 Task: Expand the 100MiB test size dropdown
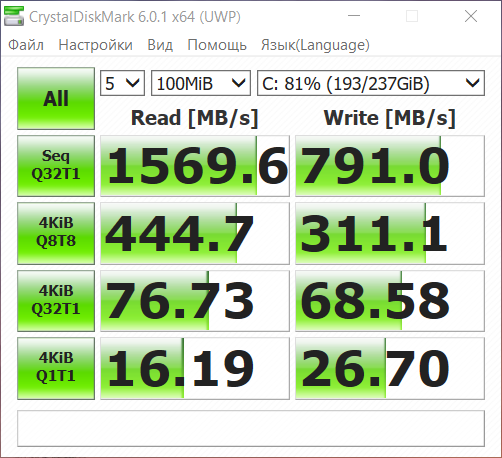coord(201,83)
